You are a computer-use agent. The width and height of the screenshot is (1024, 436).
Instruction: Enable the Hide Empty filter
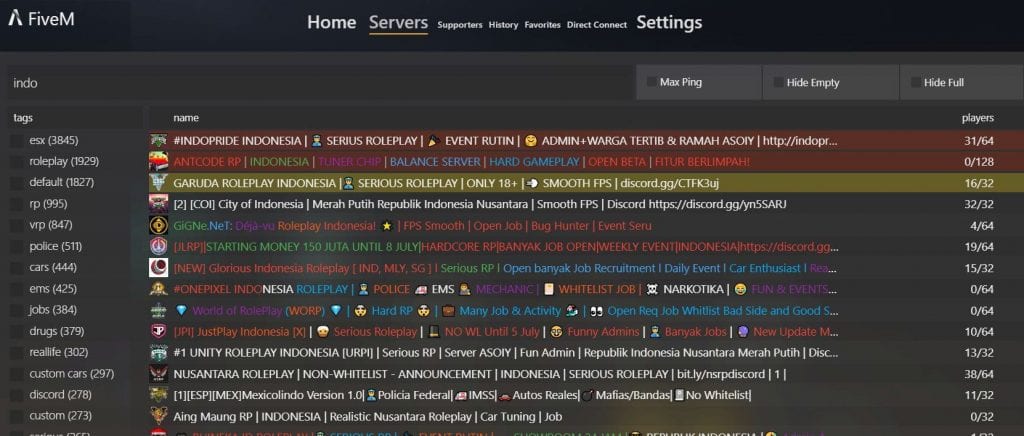[x=778, y=82]
